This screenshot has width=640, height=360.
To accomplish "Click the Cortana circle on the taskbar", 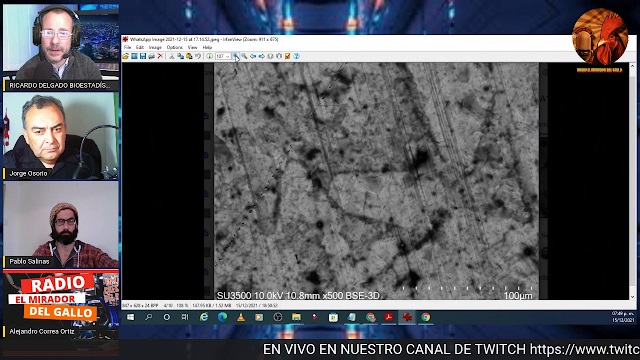I will 167,317.
